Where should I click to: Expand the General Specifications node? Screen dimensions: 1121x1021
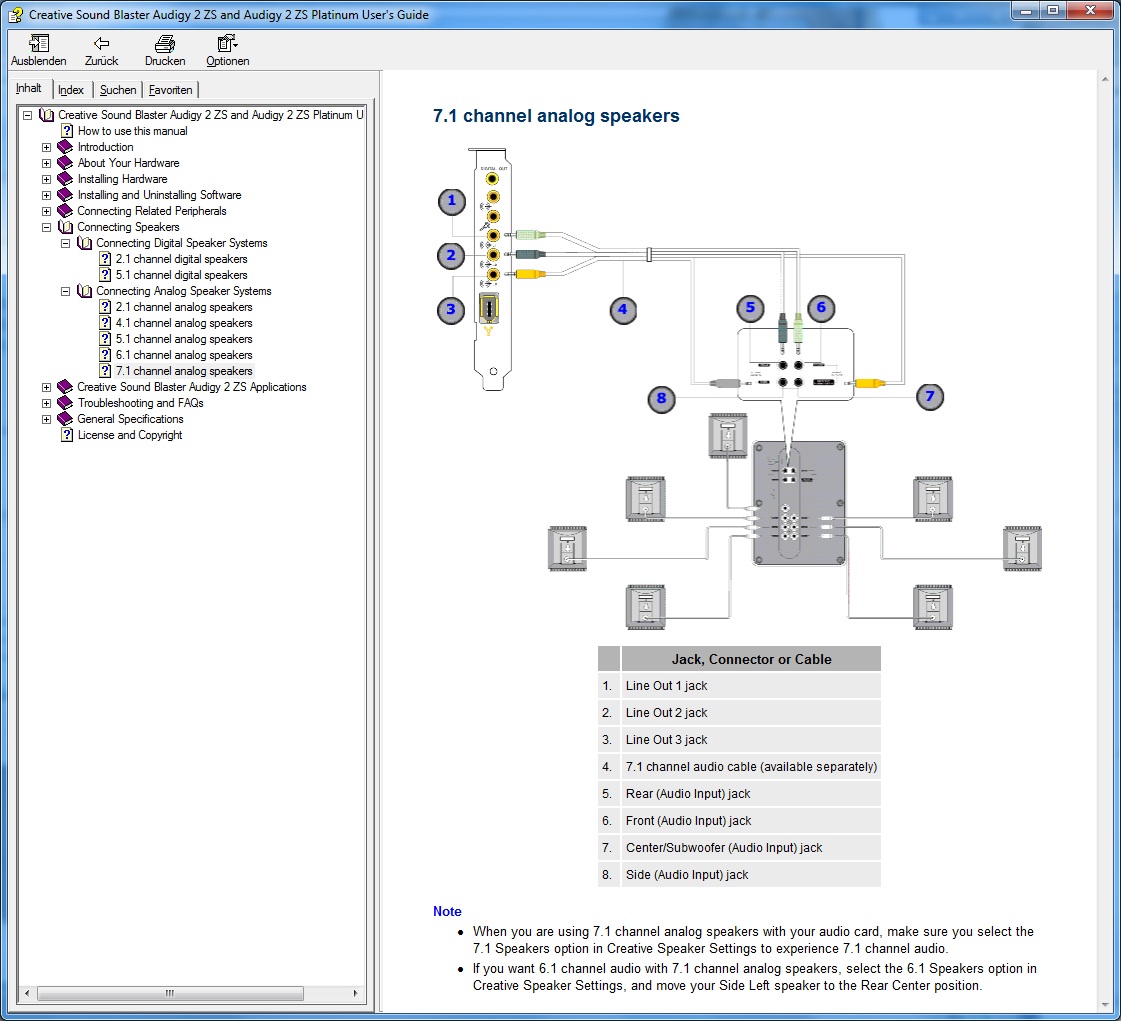coord(46,419)
